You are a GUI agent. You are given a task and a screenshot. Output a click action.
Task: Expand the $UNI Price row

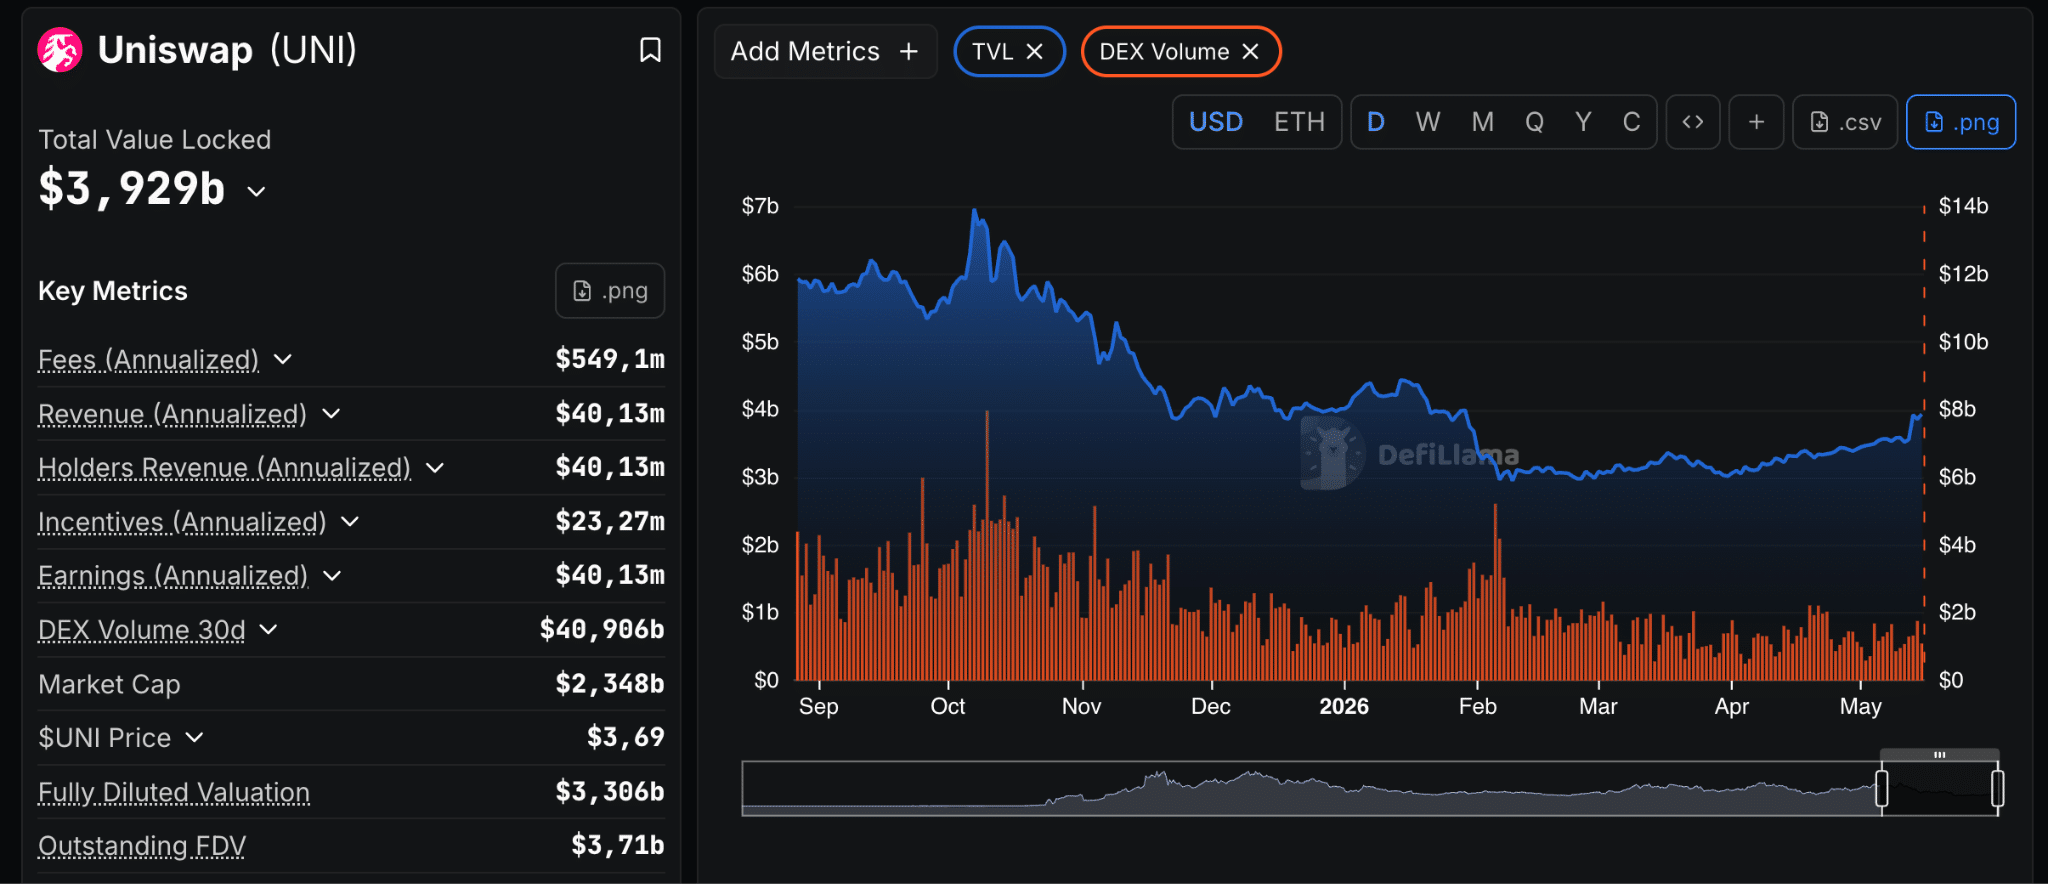coord(195,737)
